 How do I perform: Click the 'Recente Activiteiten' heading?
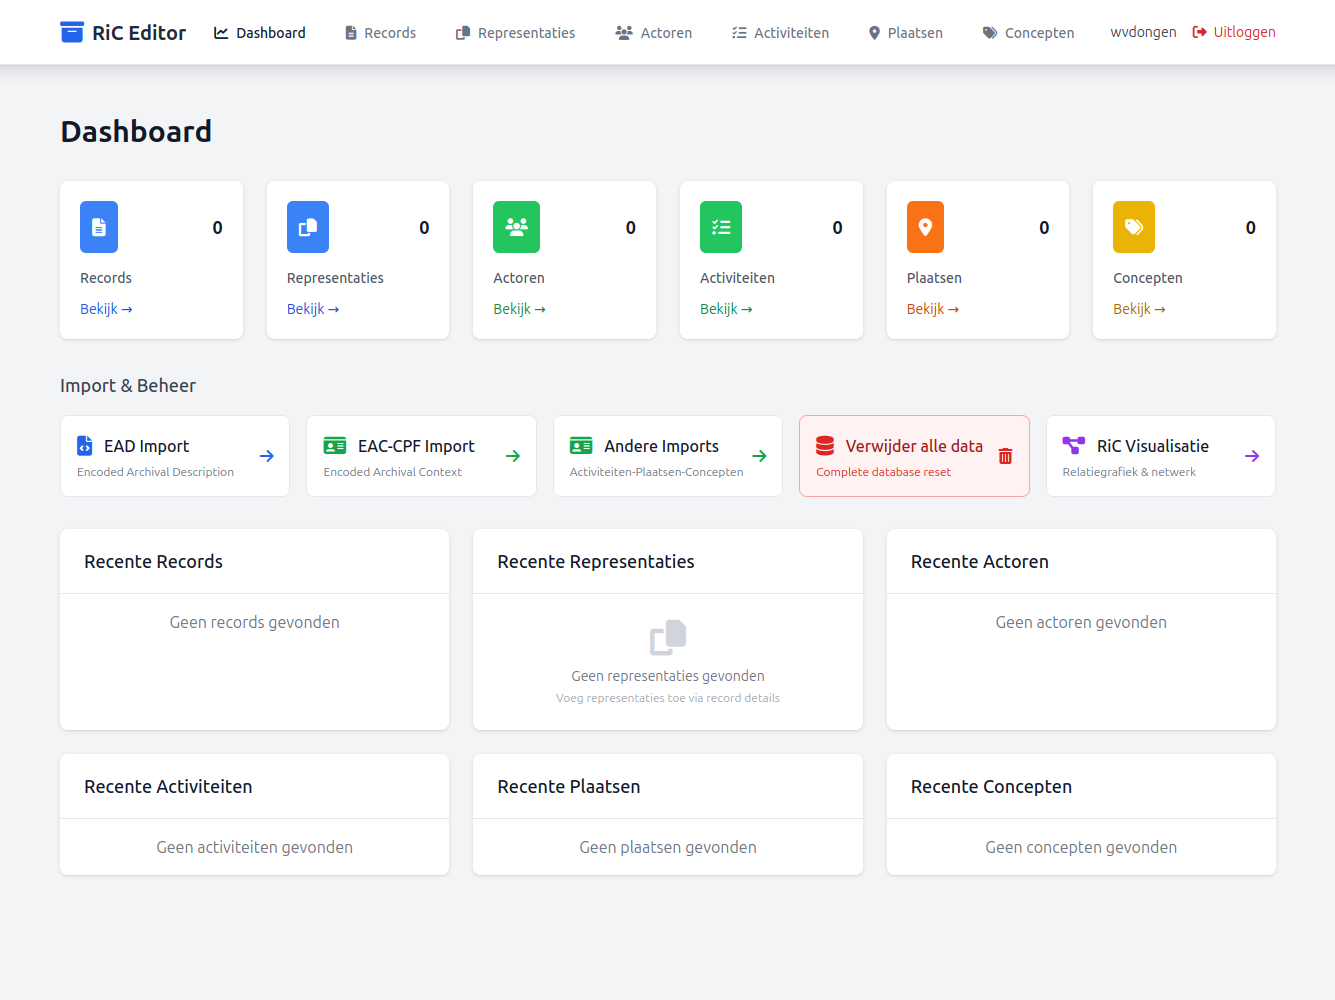pos(168,787)
